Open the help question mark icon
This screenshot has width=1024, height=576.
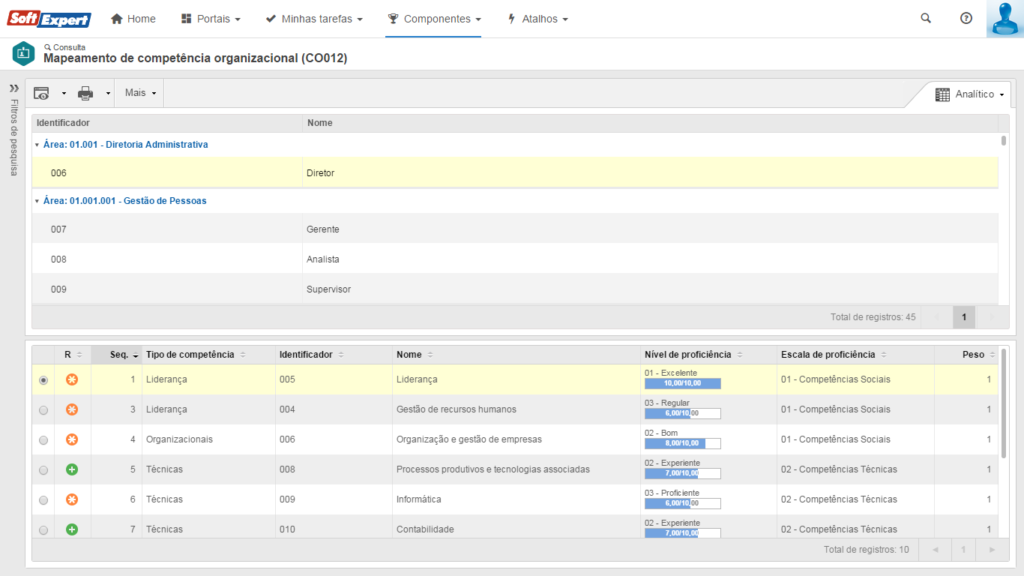(x=966, y=18)
